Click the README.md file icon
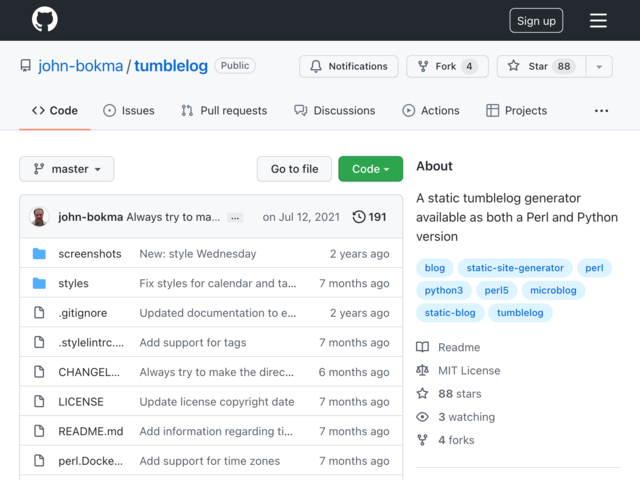 tap(39, 431)
